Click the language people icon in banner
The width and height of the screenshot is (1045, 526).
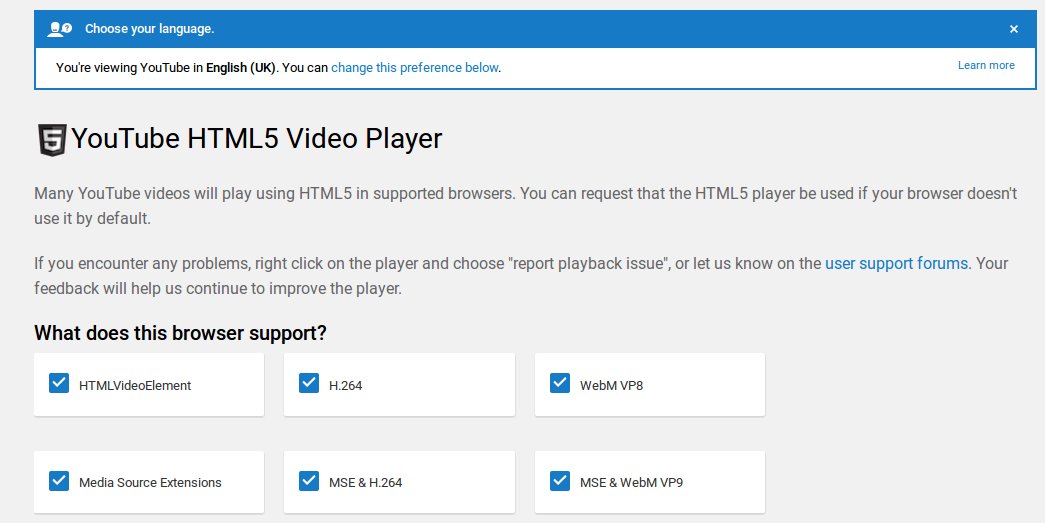pyautogui.click(x=59, y=29)
